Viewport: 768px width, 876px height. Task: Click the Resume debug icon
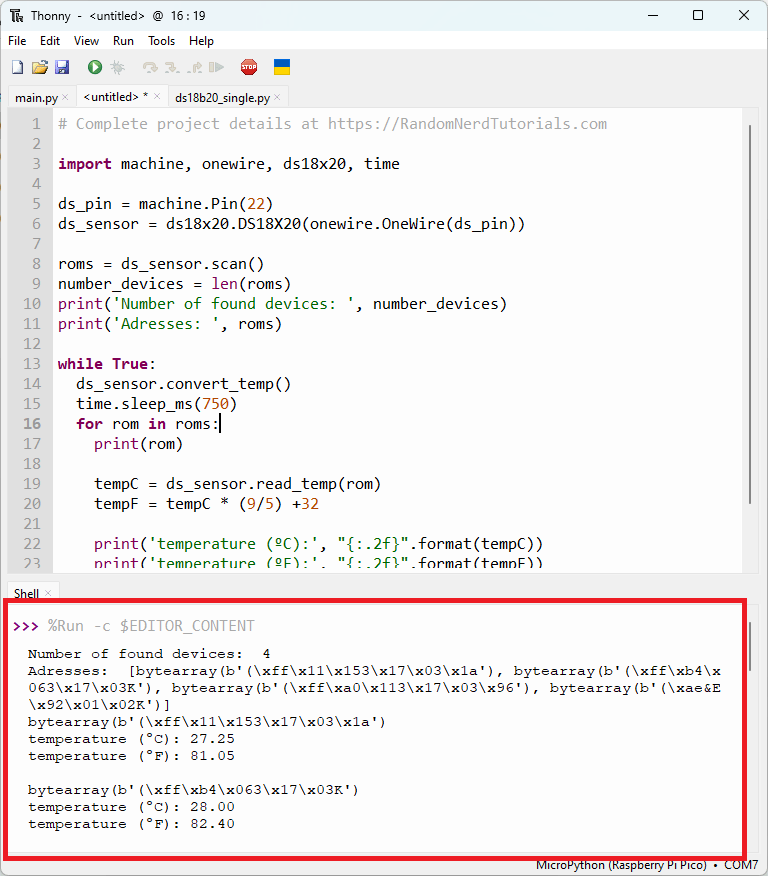(216, 67)
